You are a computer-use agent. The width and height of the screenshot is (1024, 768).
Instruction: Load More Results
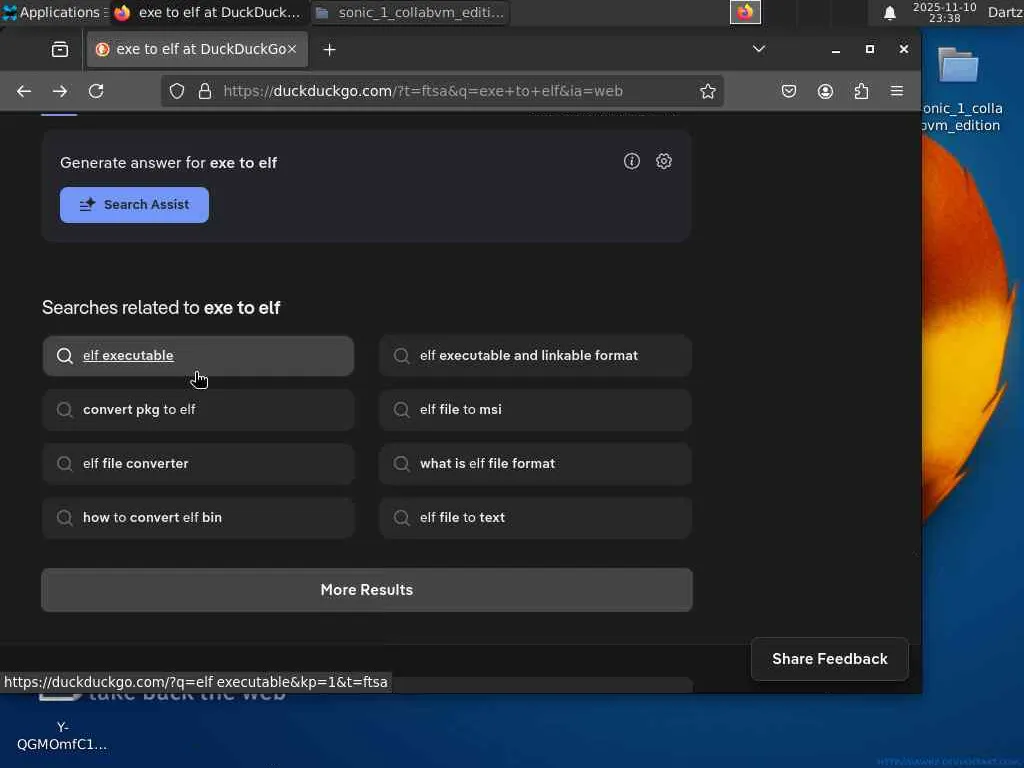click(366, 590)
